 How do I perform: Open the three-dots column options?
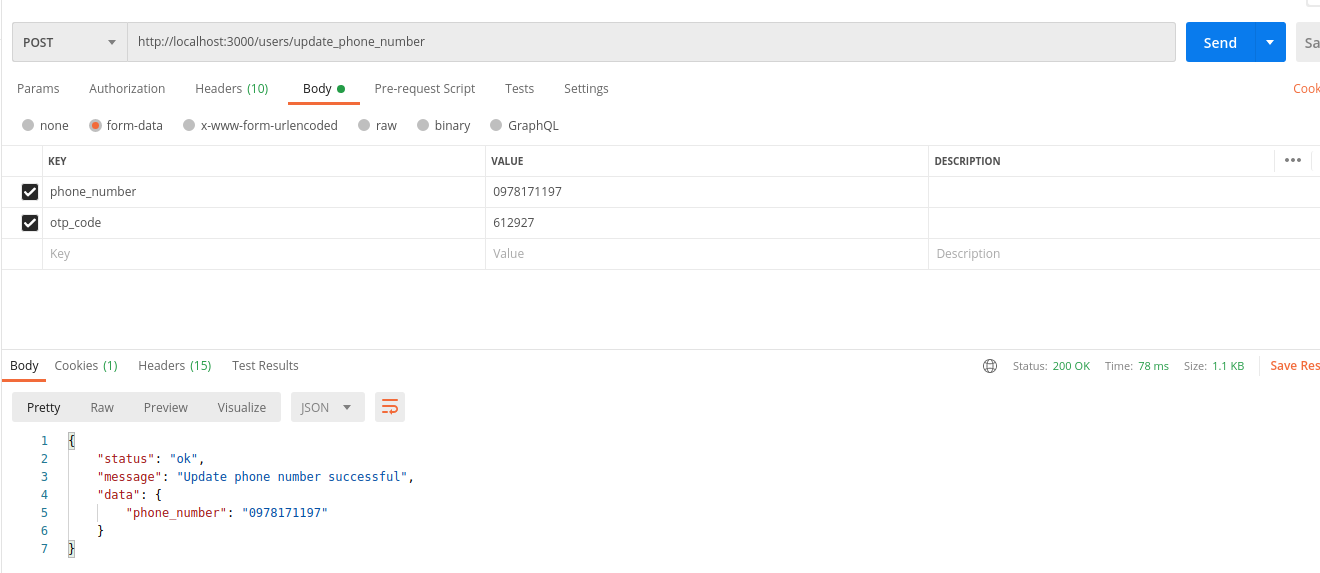point(1292,160)
